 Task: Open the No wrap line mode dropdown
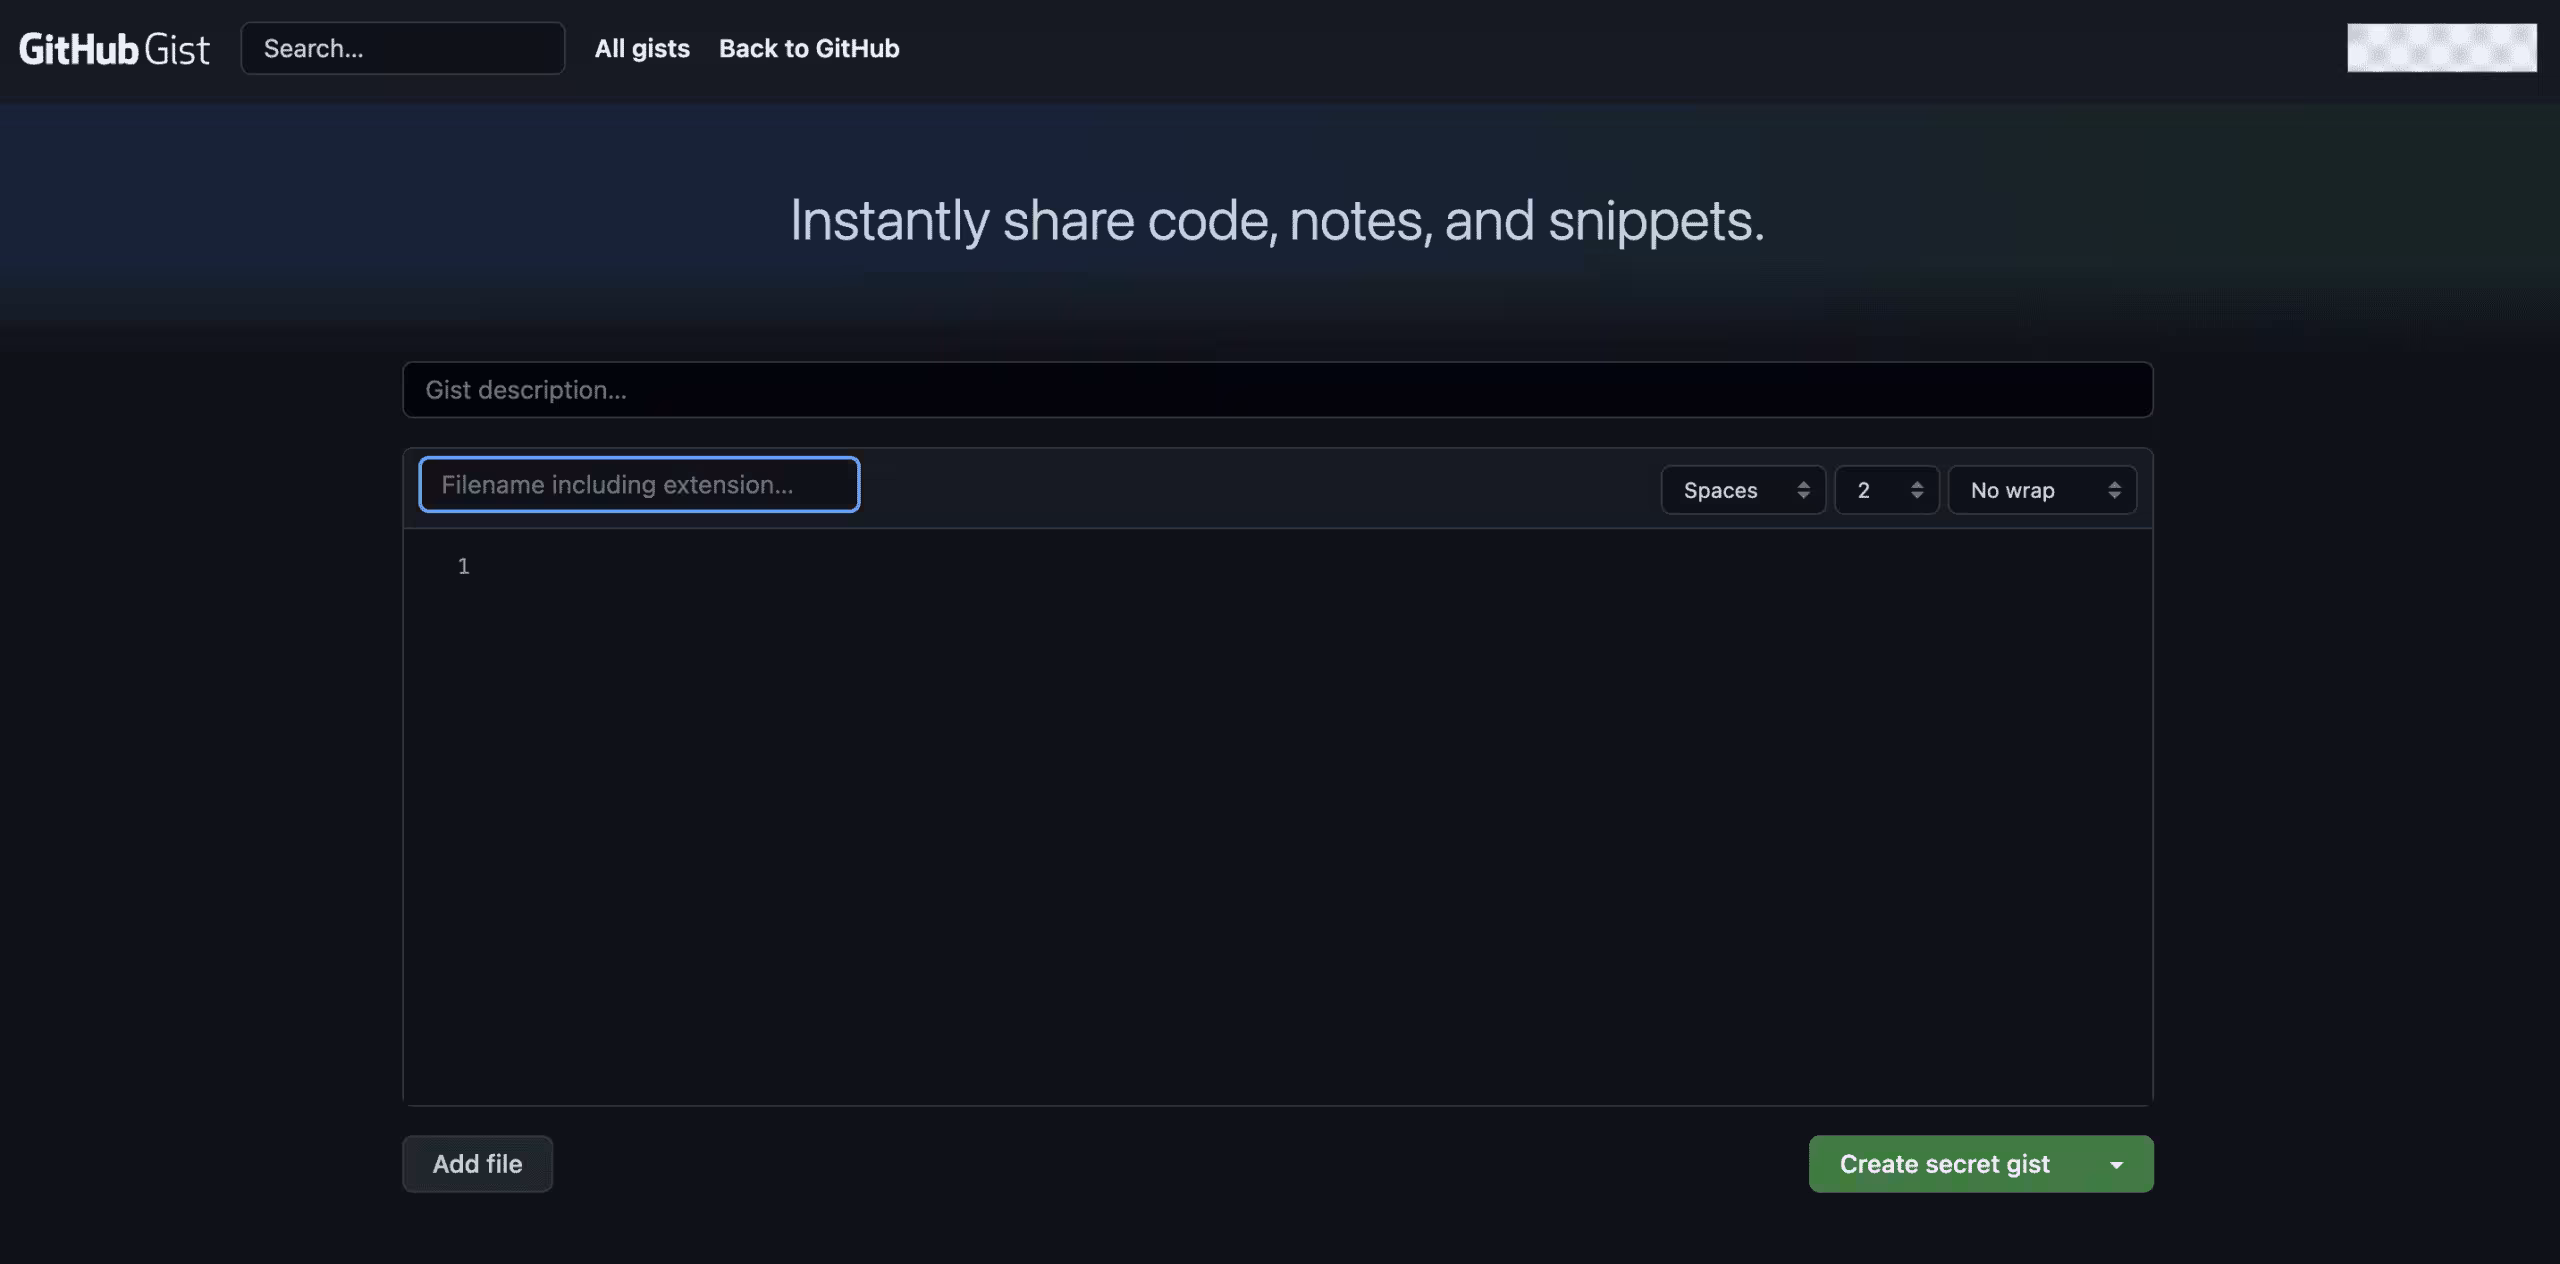click(2042, 490)
